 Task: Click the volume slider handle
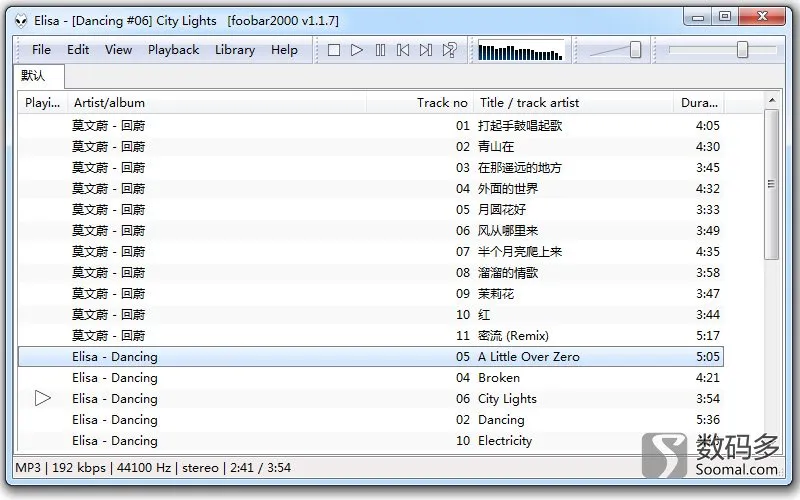(x=635, y=50)
